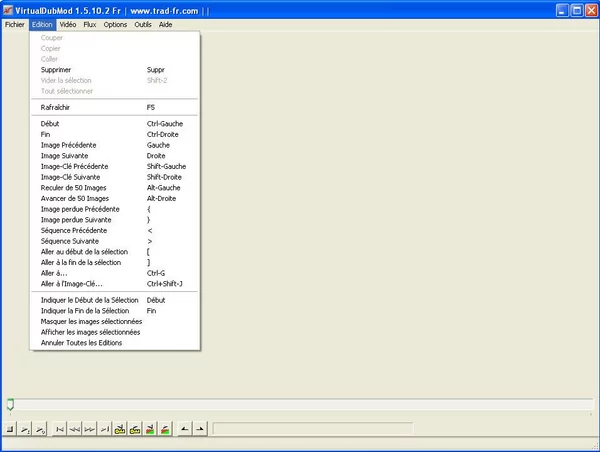Scan forward to next scene icon
Image resolution: width=600 pixels, height=452 pixels.
tap(165, 429)
